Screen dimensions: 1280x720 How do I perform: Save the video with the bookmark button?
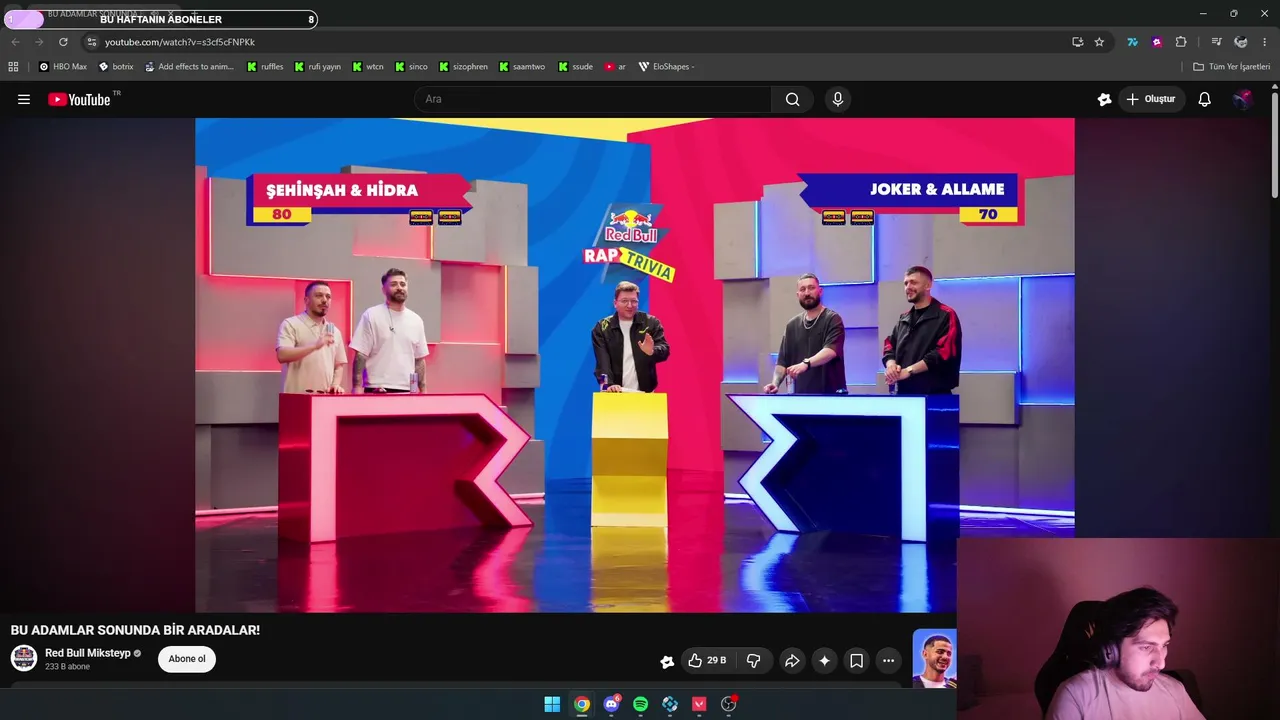coord(856,661)
